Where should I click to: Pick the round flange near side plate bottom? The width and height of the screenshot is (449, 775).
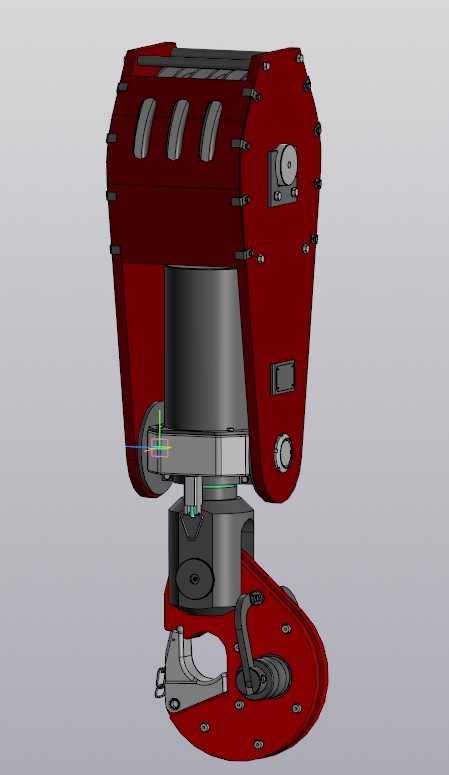(x=283, y=452)
